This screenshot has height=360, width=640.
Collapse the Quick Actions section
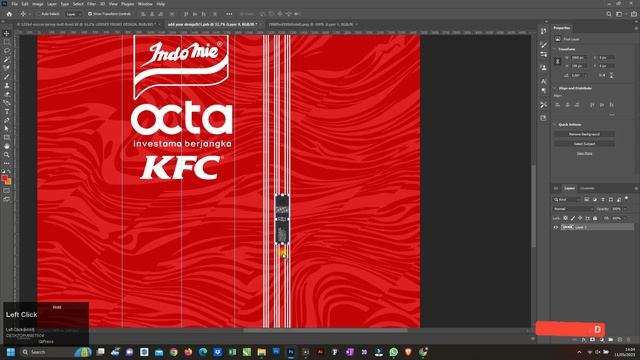pos(555,124)
